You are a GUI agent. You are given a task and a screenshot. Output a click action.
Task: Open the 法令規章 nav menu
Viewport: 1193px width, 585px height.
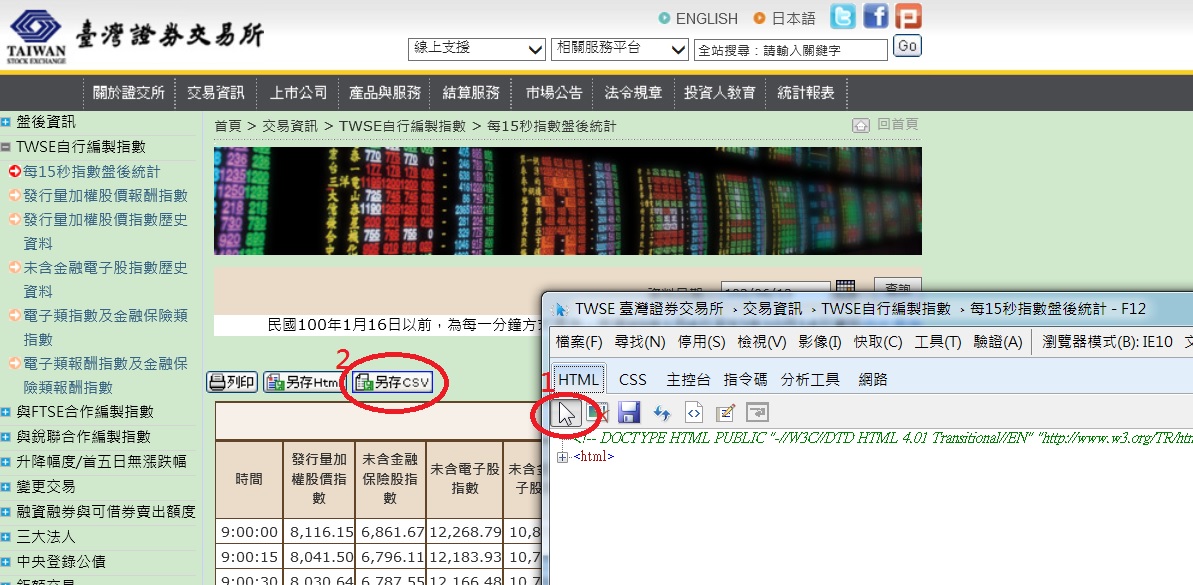pyautogui.click(x=633, y=93)
